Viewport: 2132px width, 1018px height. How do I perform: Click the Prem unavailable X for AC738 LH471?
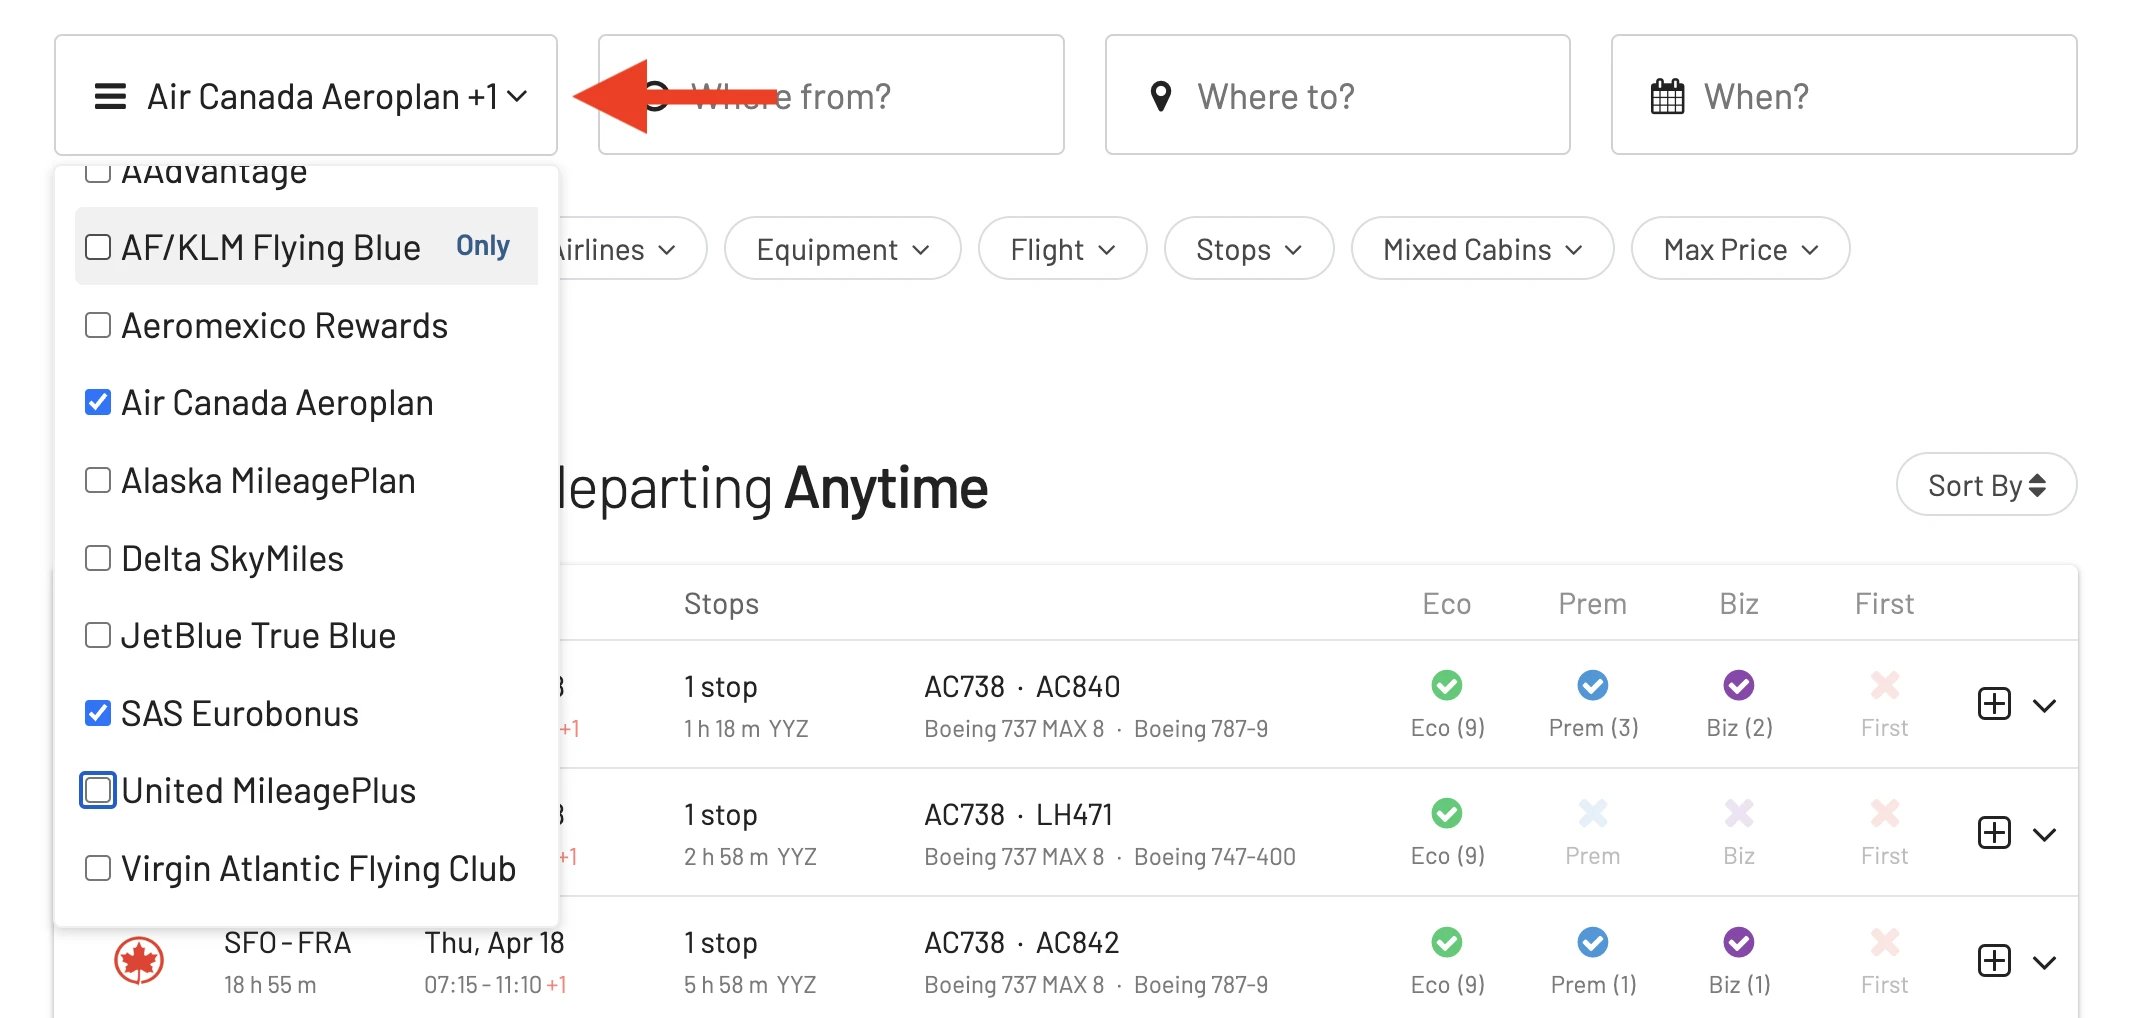[1593, 813]
